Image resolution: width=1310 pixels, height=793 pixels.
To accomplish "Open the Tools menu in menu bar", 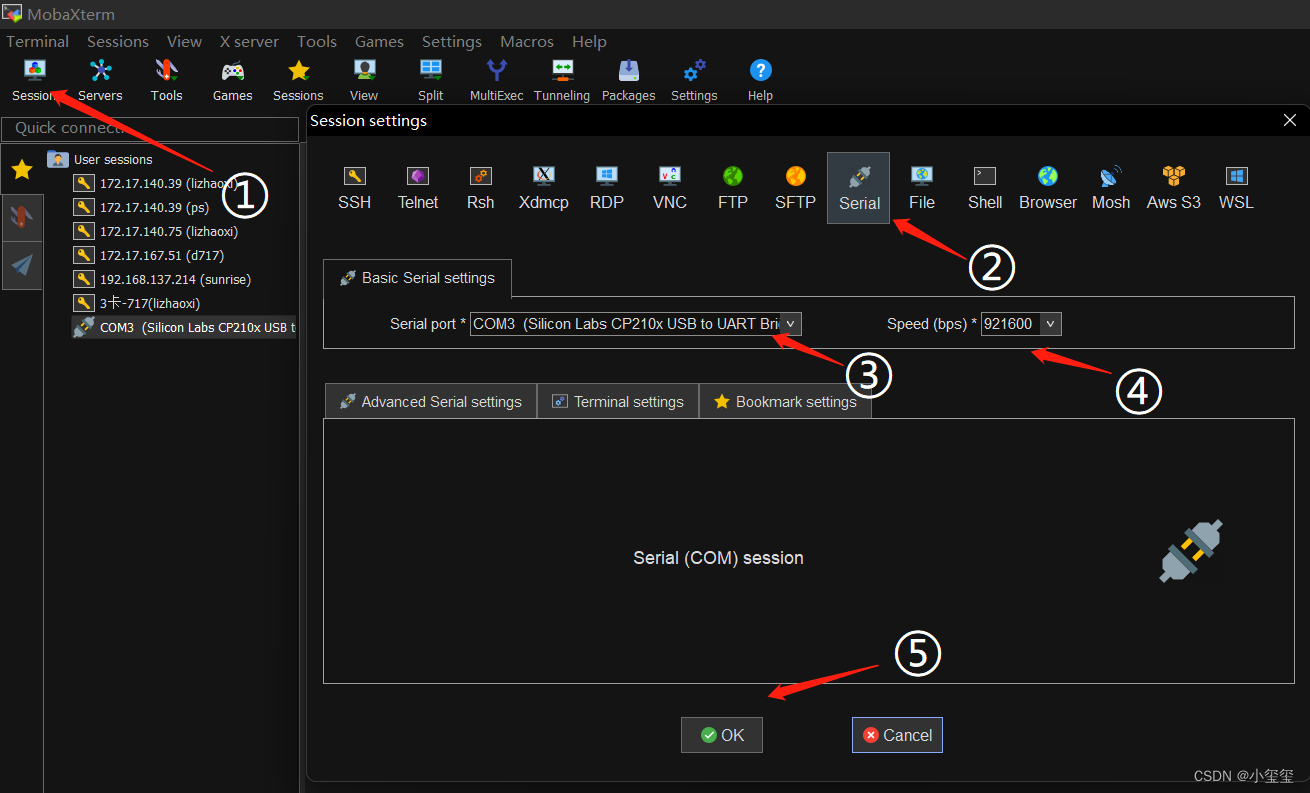I will [317, 41].
